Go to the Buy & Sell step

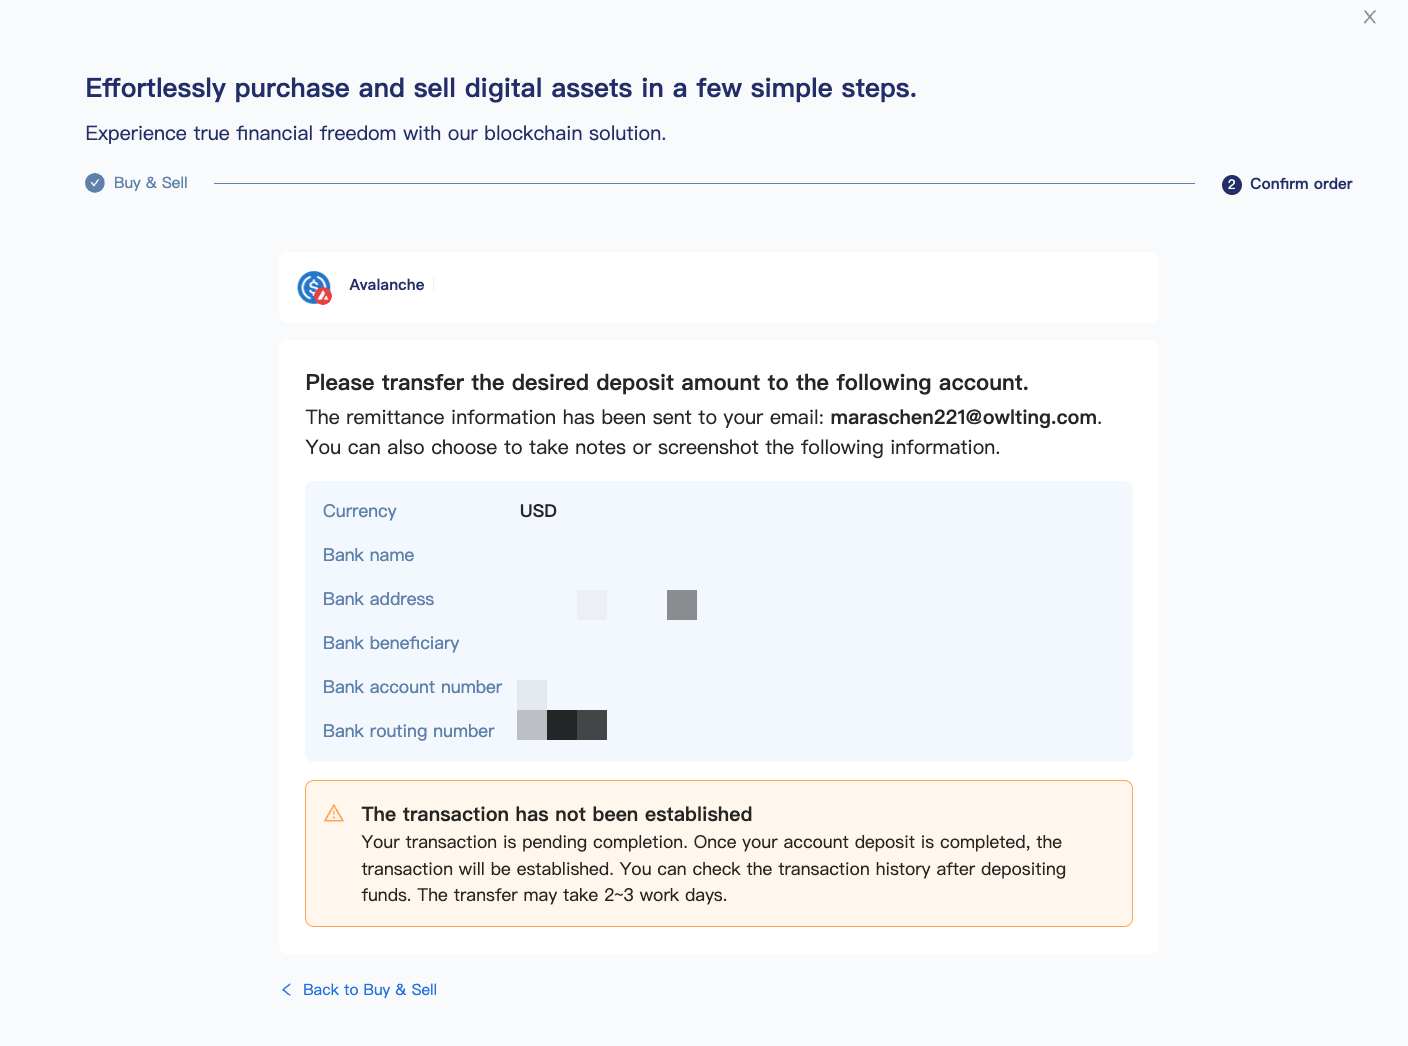click(151, 183)
